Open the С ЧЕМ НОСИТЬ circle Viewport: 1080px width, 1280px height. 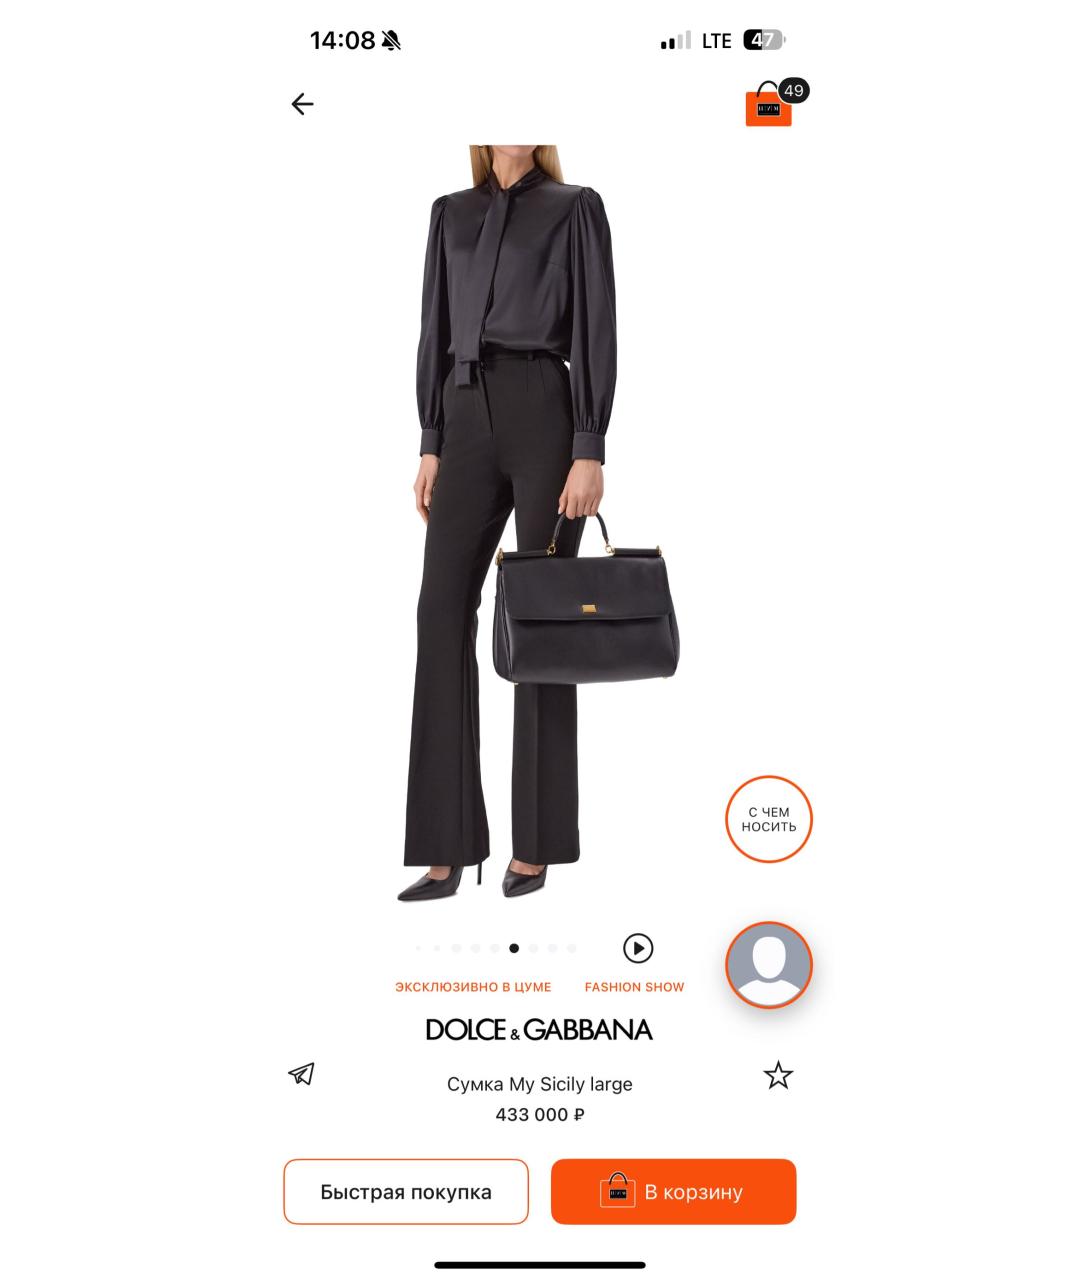coord(769,819)
